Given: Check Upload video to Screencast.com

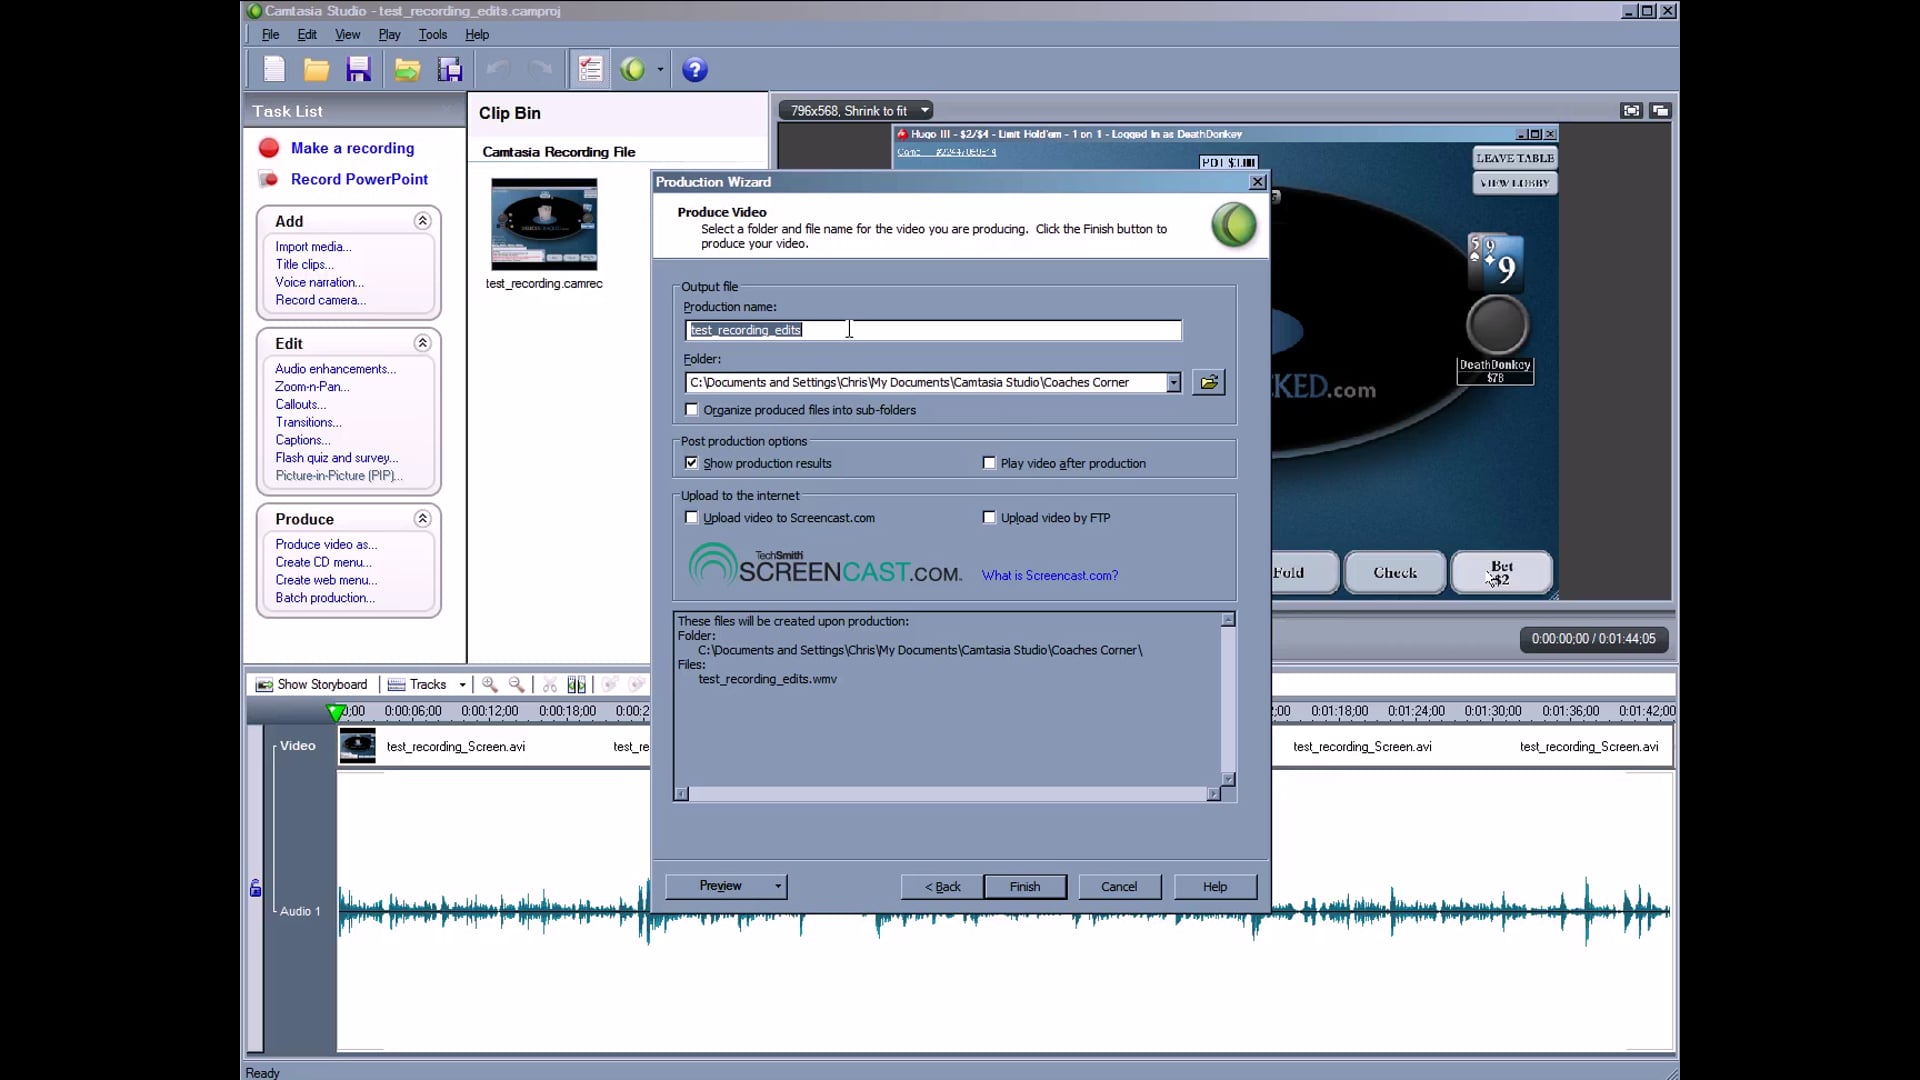Looking at the screenshot, I should [692, 518].
